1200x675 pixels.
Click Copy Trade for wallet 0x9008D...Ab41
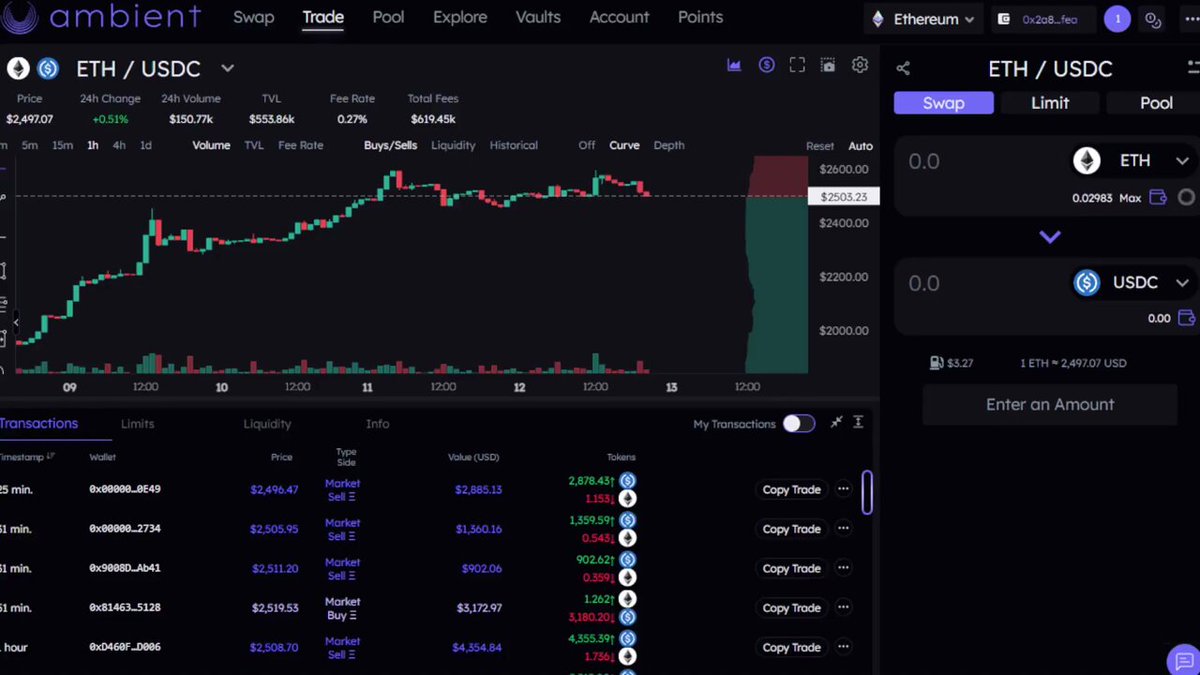point(791,568)
